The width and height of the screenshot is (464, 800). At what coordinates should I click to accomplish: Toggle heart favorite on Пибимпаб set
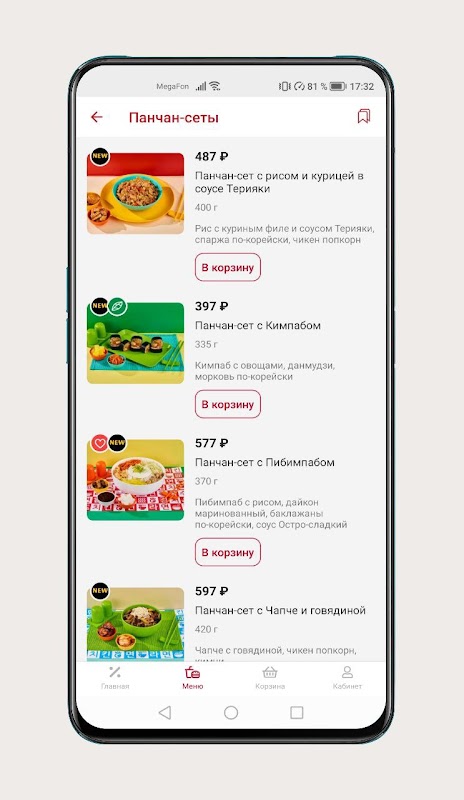tap(100, 443)
